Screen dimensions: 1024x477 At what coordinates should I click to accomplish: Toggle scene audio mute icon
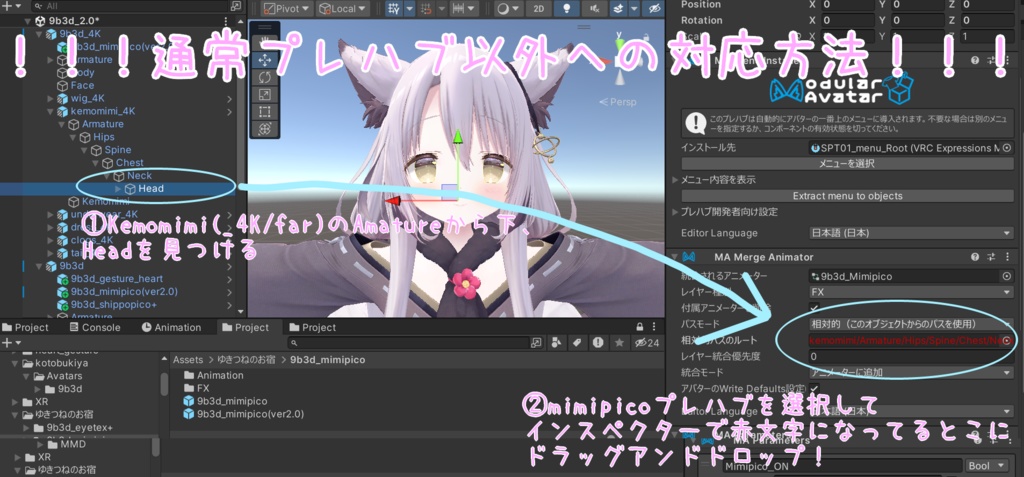(x=594, y=8)
